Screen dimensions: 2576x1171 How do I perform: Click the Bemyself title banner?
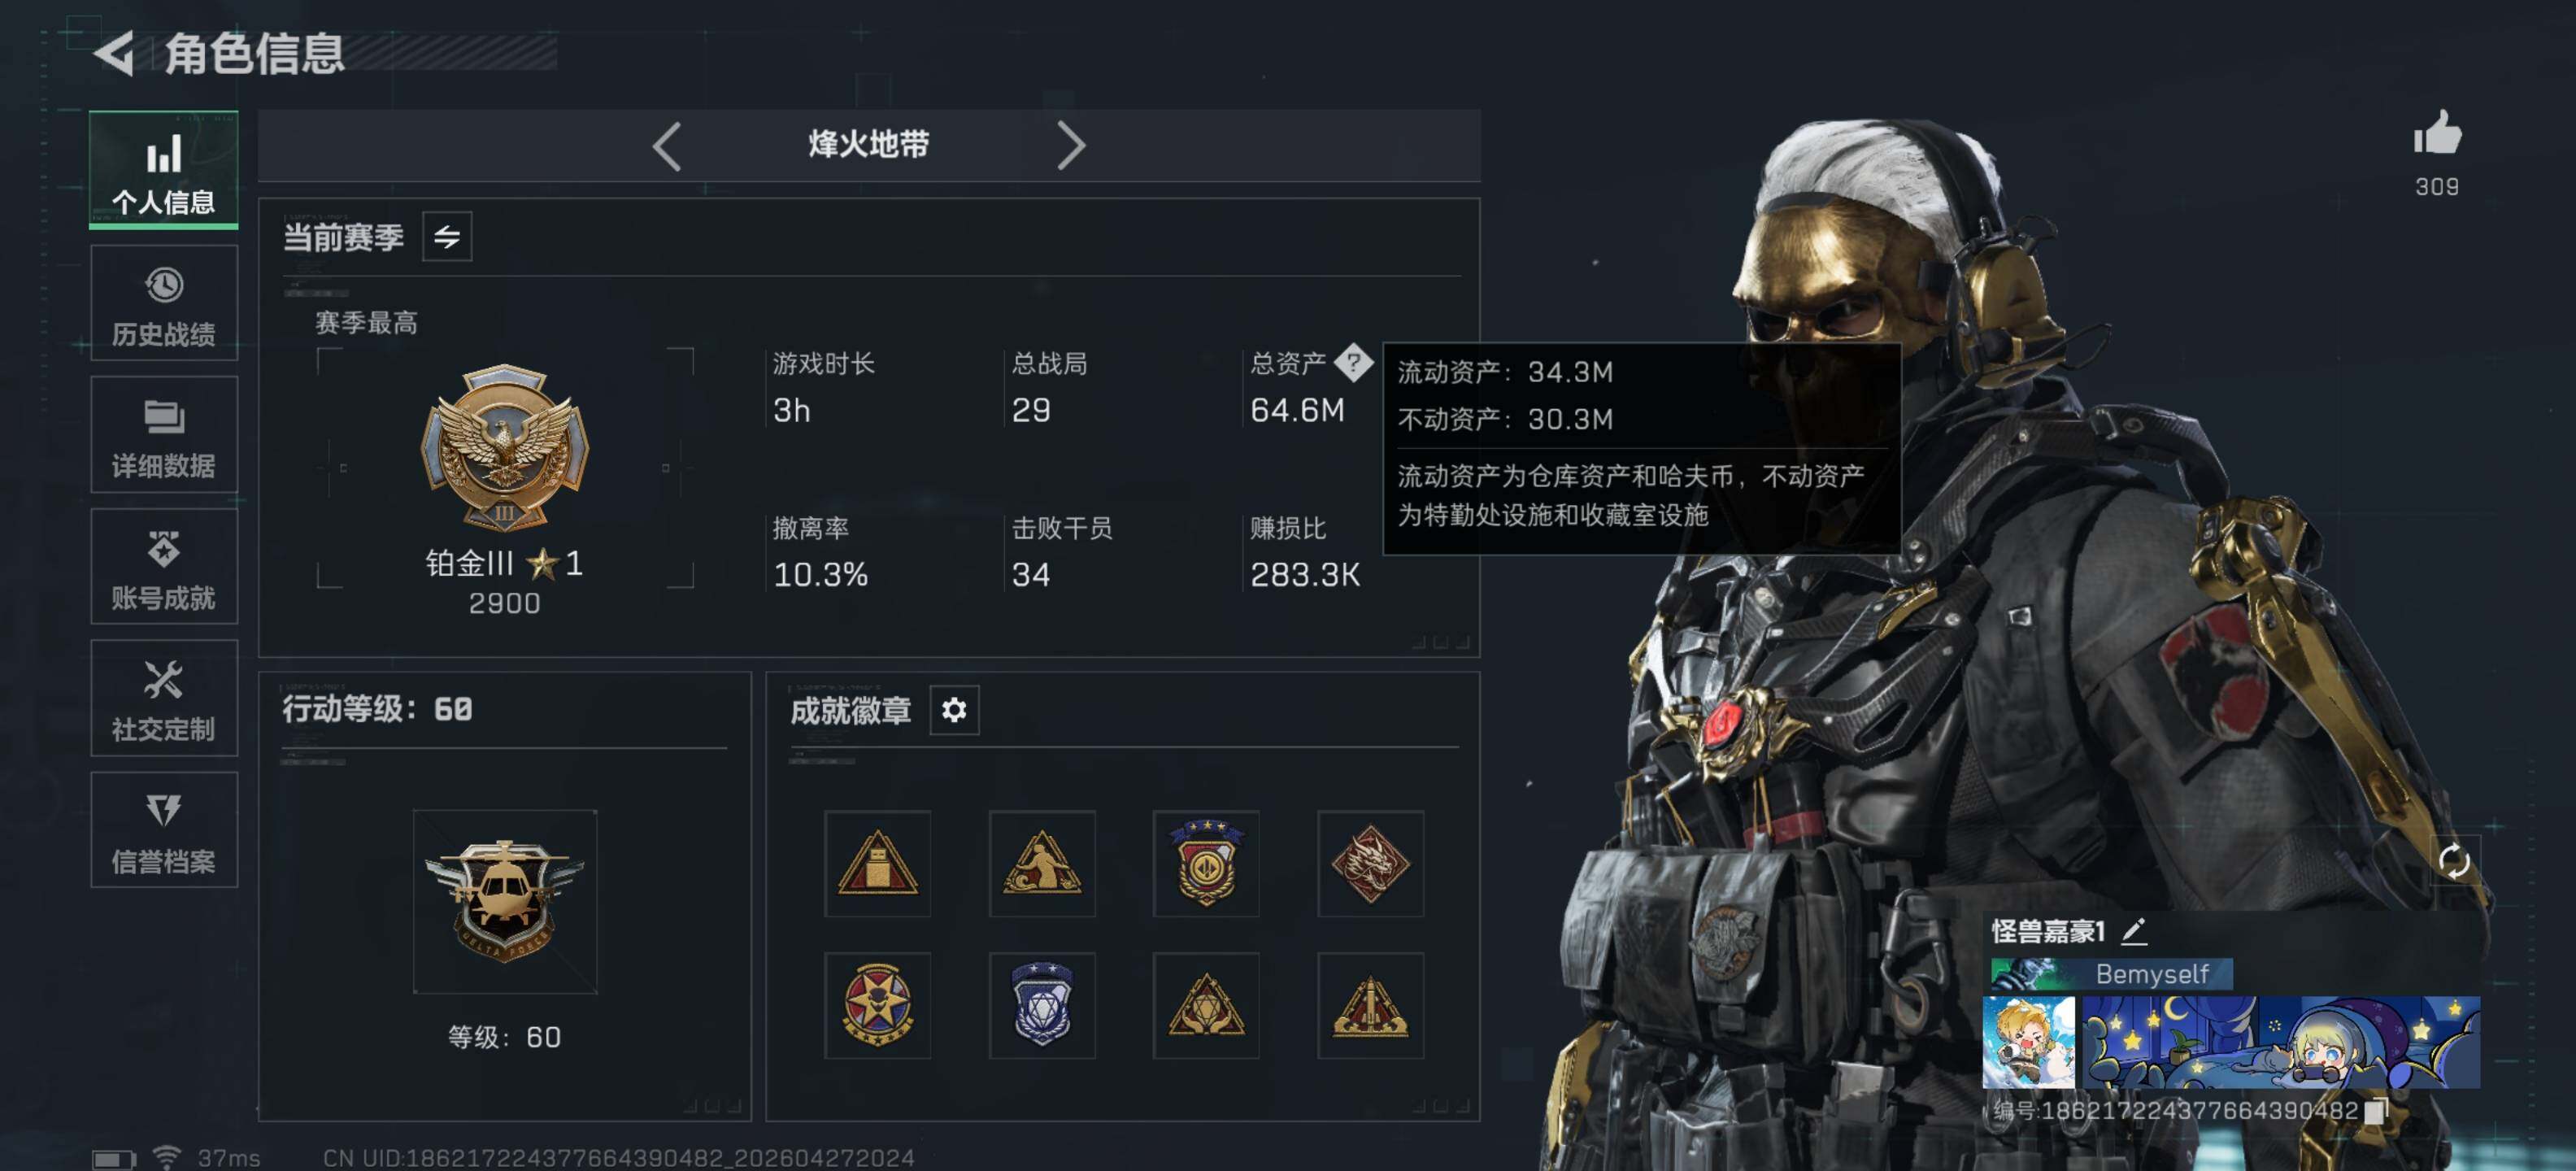[x=2111, y=974]
